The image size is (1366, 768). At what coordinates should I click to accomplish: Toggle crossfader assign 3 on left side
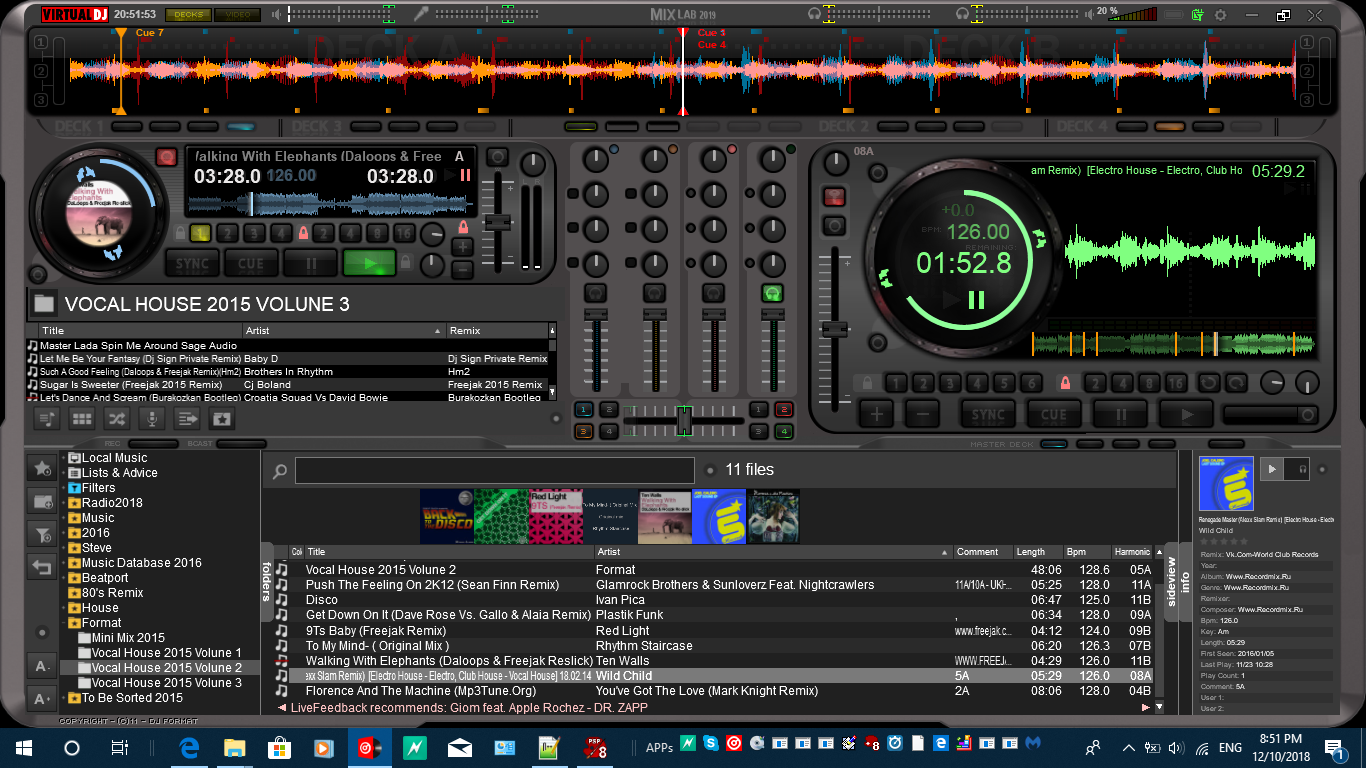coord(583,431)
